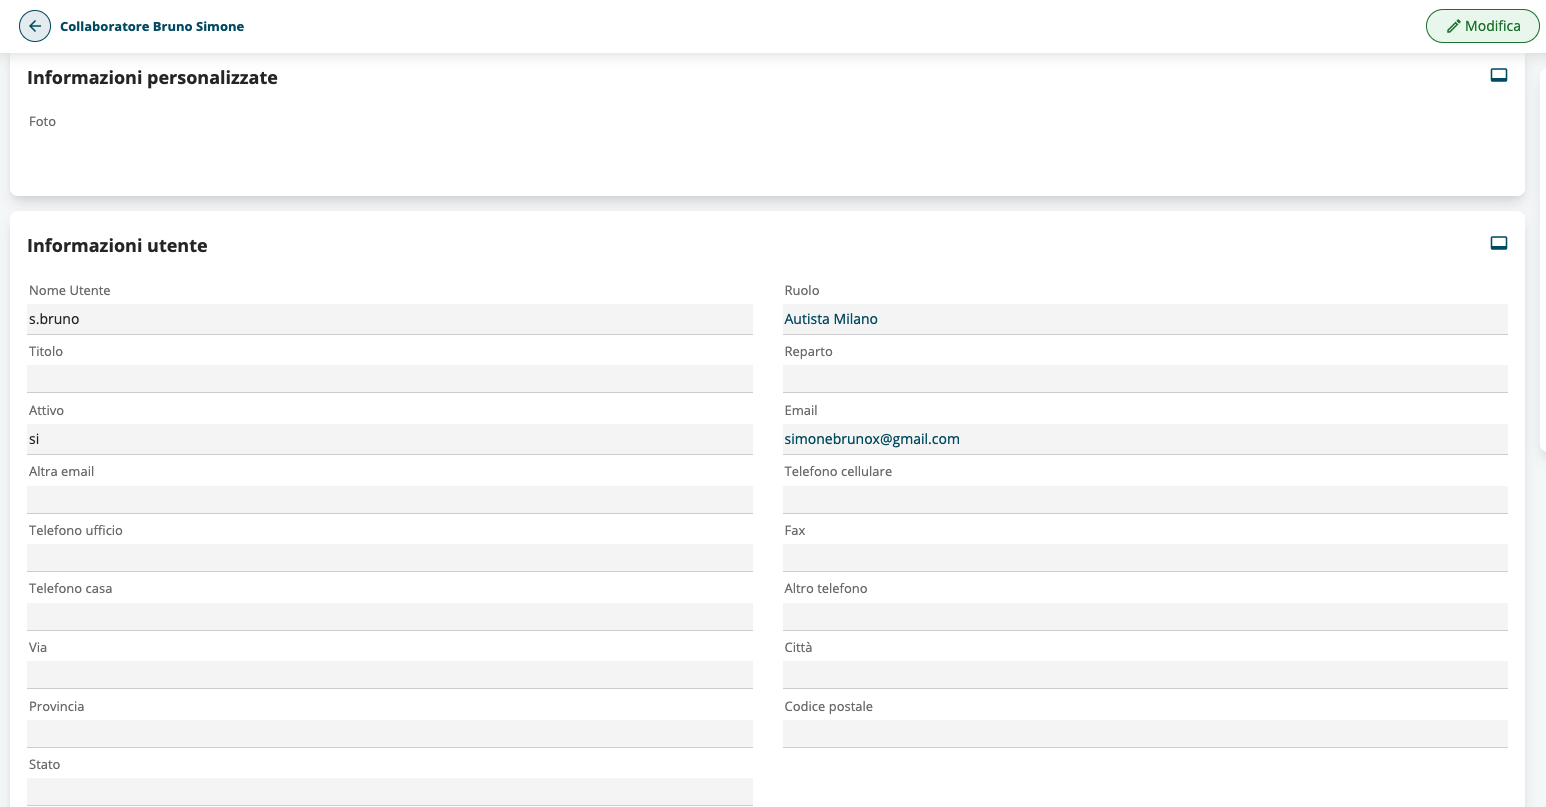Open the simonebrunox@gmail.com email link
The height and width of the screenshot is (807, 1546).
tap(872, 439)
